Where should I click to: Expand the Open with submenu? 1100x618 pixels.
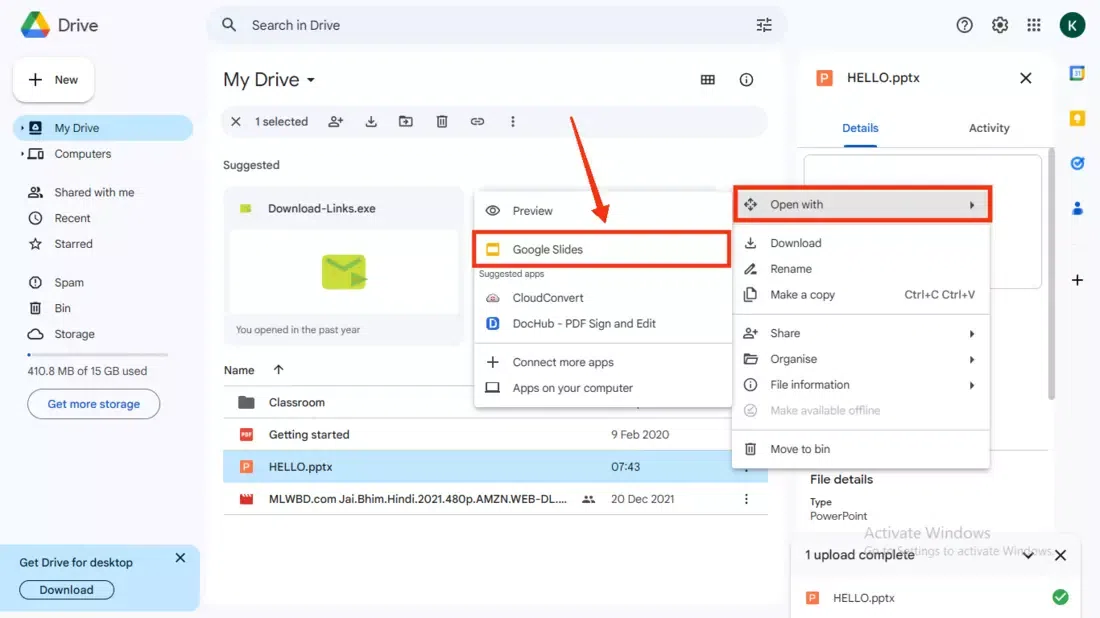click(x=861, y=204)
